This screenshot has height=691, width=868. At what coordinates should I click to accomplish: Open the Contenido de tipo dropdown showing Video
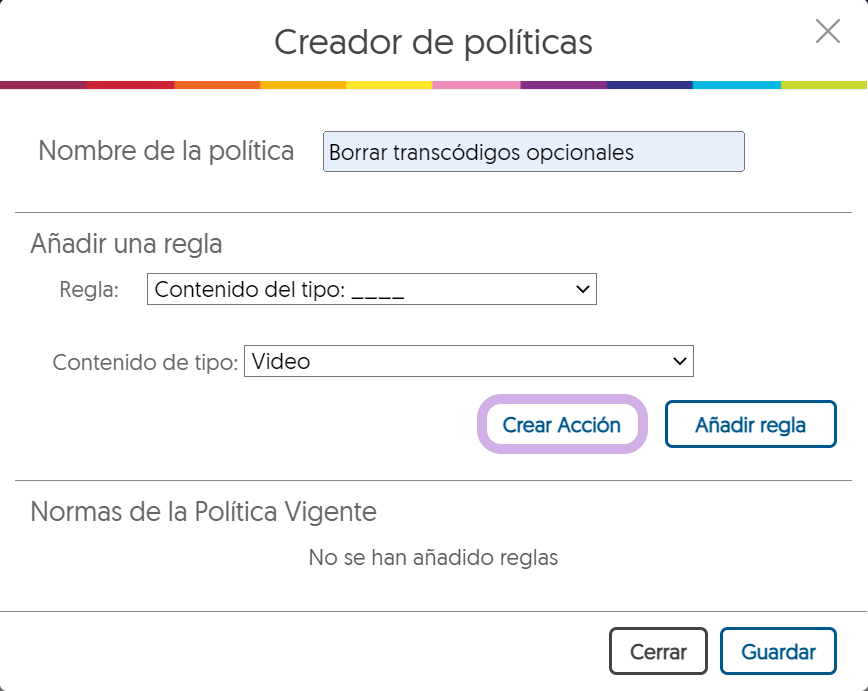[468, 361]
